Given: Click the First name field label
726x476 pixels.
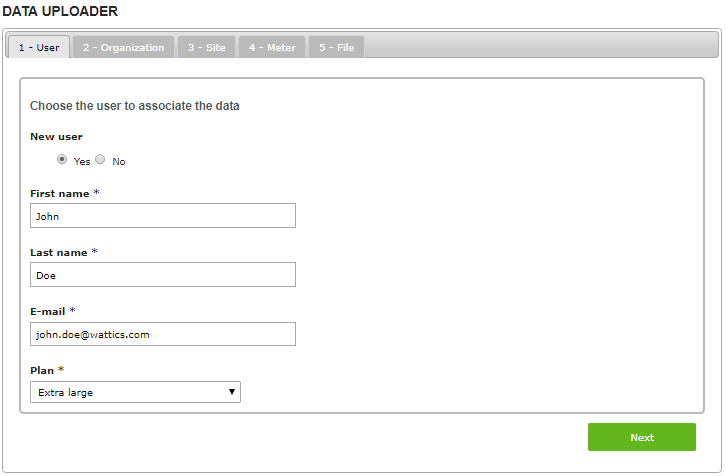Looking at the screenshot, I should (x=59, y=193).
